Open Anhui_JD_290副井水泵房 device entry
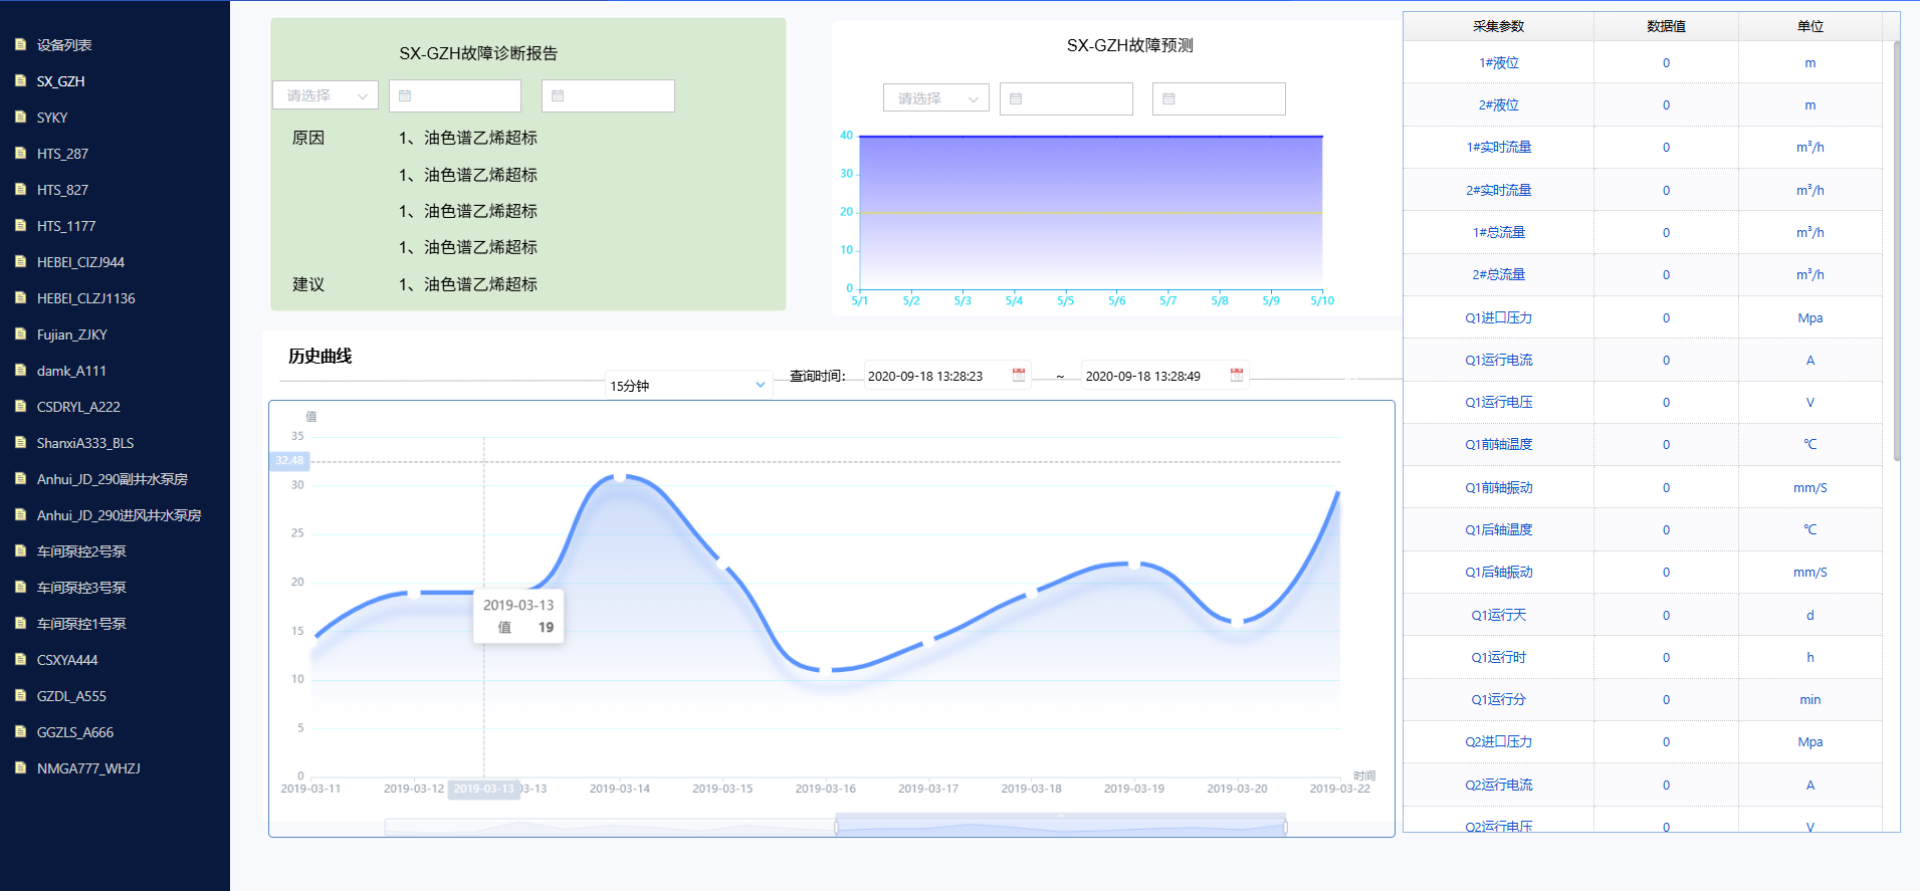 112,479
